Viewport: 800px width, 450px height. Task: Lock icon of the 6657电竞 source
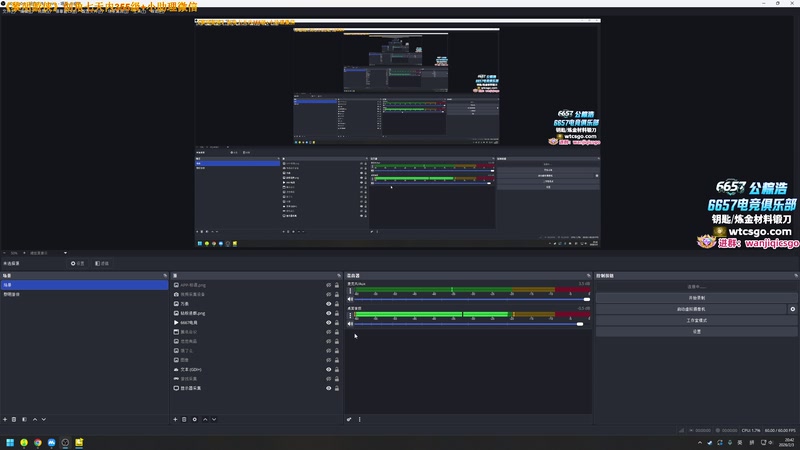(x=337, y=322)
